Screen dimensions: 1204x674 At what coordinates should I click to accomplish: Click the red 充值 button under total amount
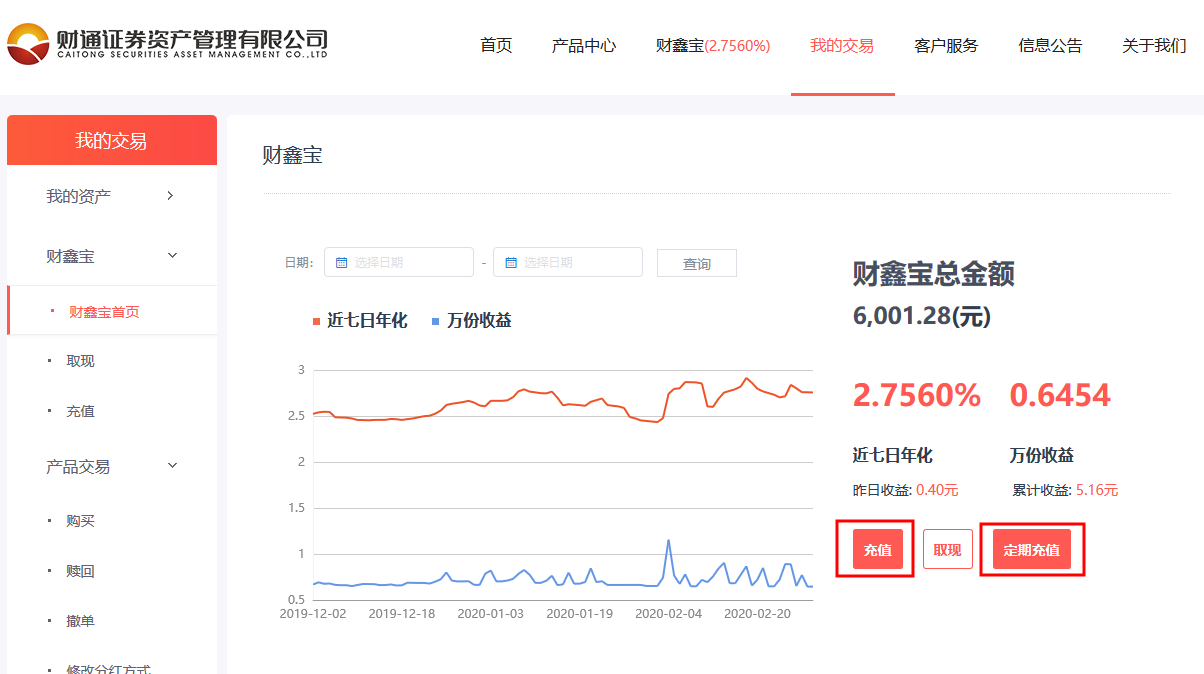click(878, 549)
